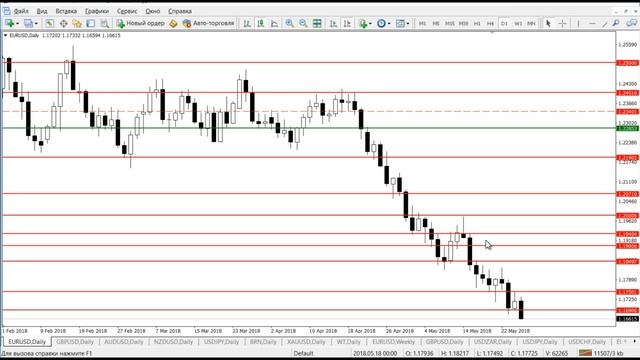Expand the Templates dropdown arrow
Screen dimensions: 640x360
(x=408, y=24)
